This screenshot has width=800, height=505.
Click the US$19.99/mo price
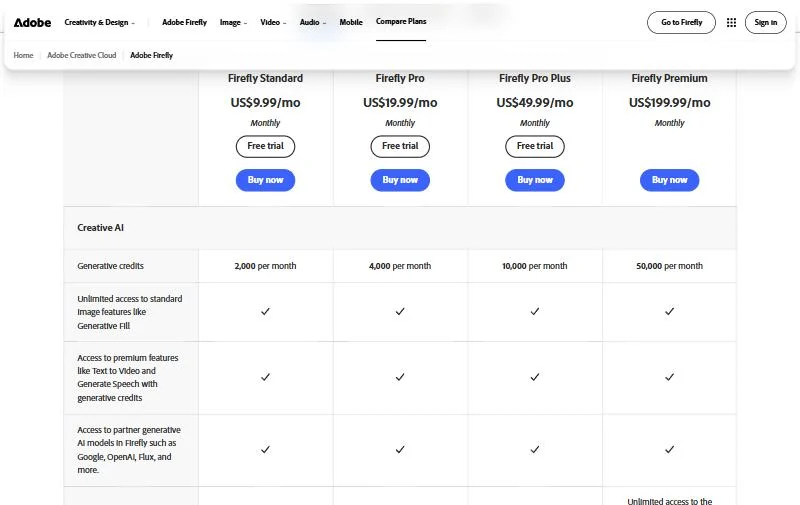coord(400,103)
